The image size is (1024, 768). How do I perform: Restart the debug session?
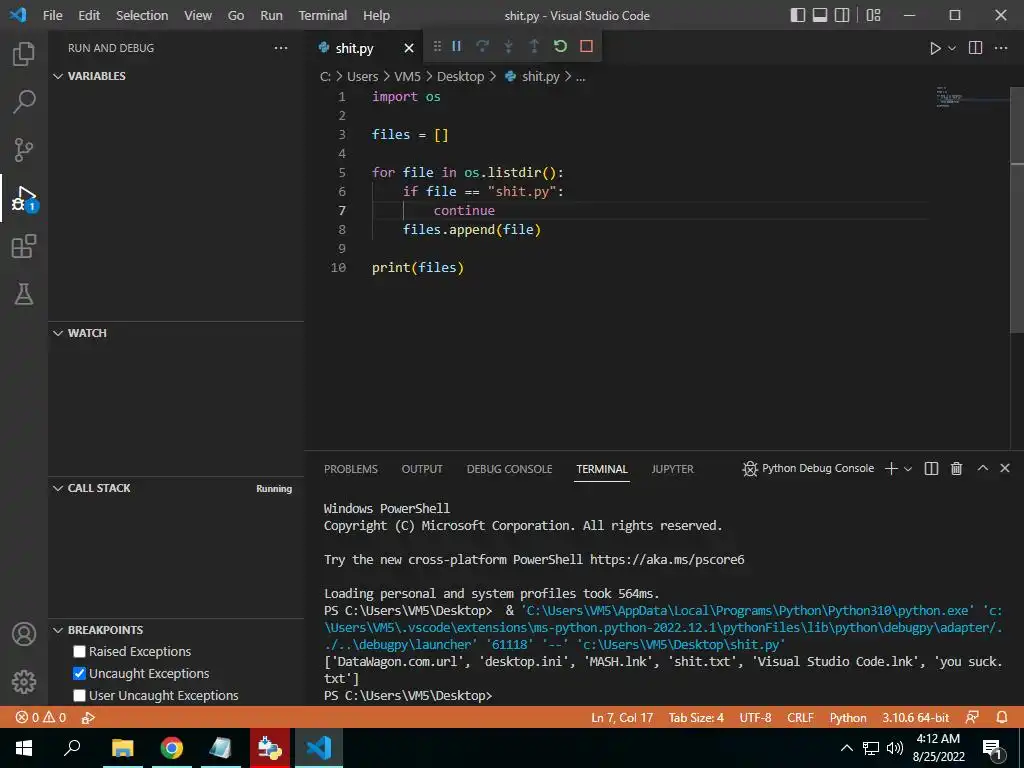tap(560, 46)
